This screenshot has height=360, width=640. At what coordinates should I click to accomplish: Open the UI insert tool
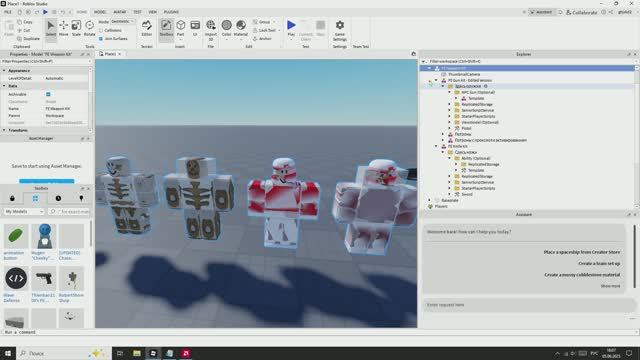point(195,28)
